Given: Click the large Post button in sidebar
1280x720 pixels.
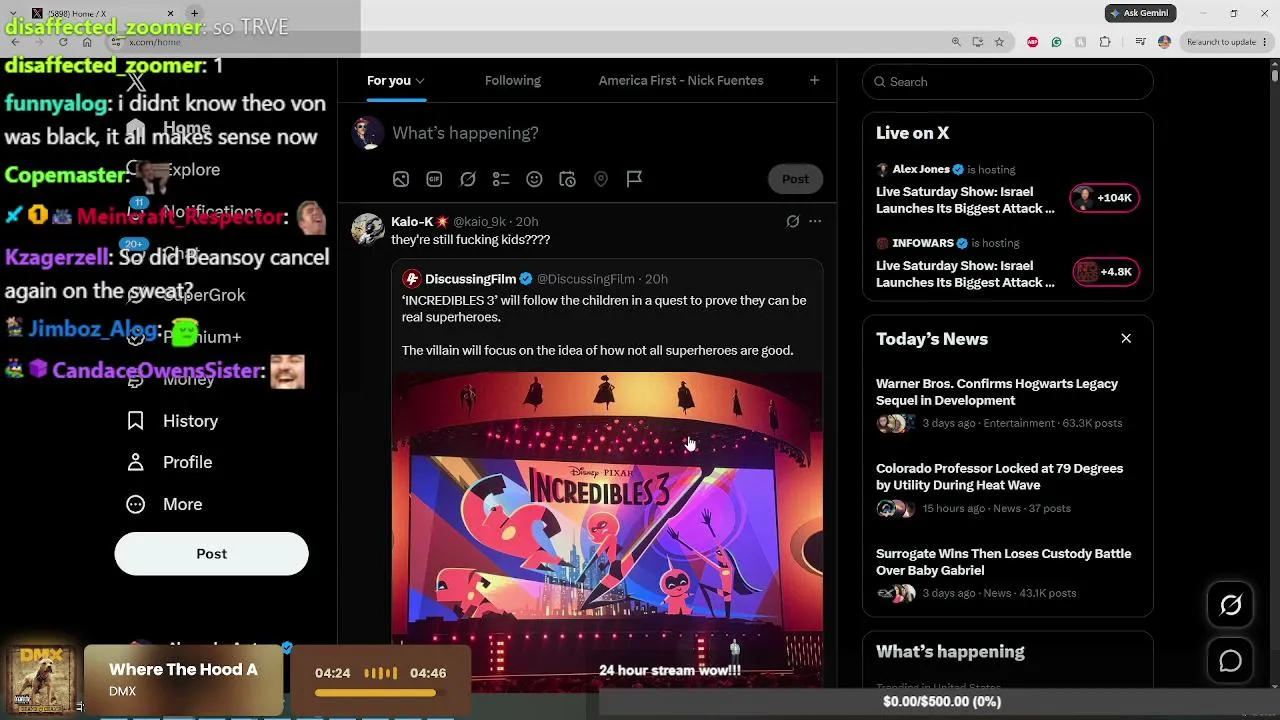Looking at the screenshot, I should 211,554.
